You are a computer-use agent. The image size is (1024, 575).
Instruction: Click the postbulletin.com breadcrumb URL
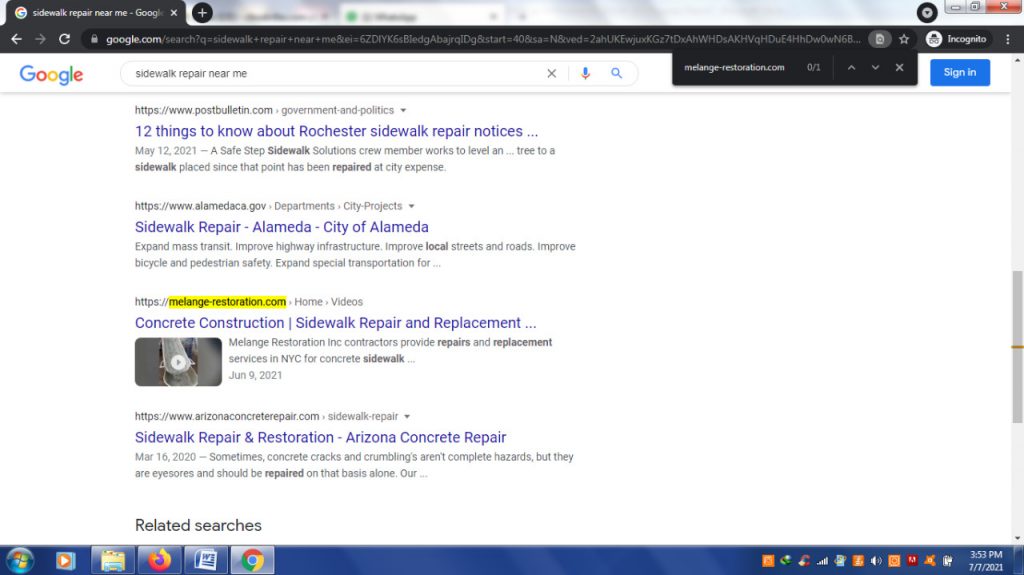pos(264,110)
